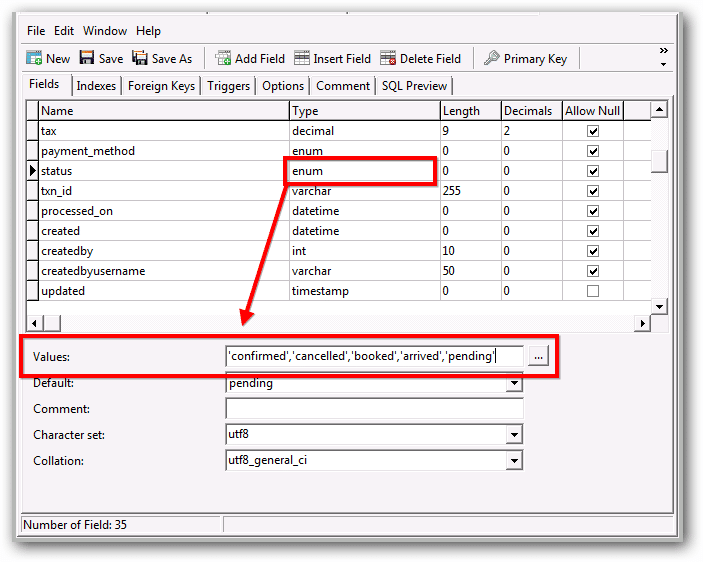This screenshot has height=562, width=703.
Task: Select the Fields tab
Action: pyautogui.click(x=44, y=84)
